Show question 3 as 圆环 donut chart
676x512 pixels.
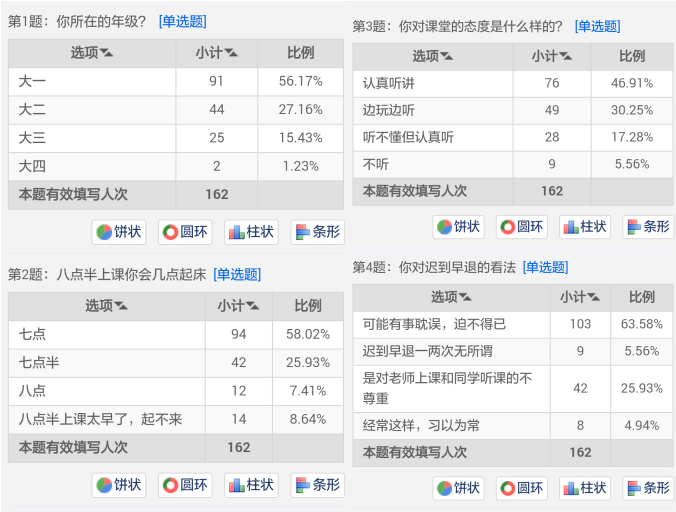coord(522,227)
